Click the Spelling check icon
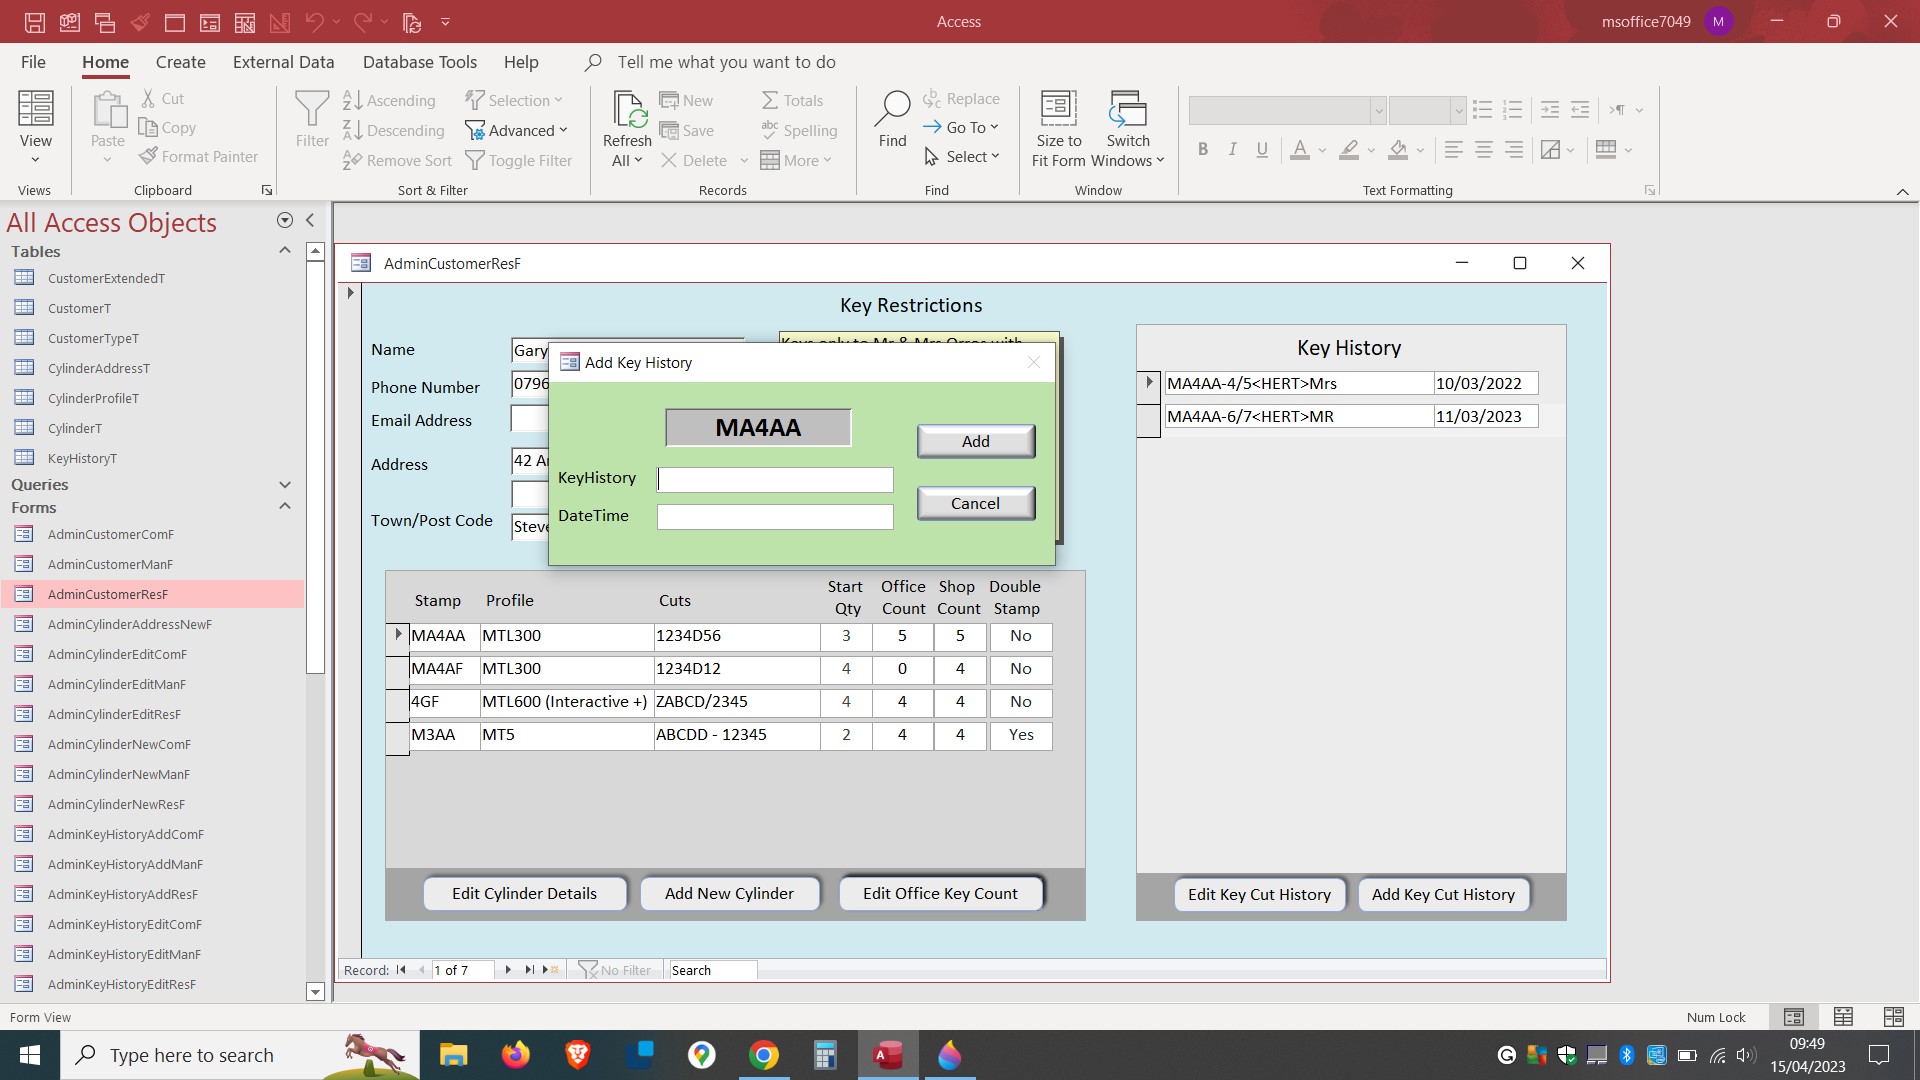The image size is (1920, 1080). (770, 130)
